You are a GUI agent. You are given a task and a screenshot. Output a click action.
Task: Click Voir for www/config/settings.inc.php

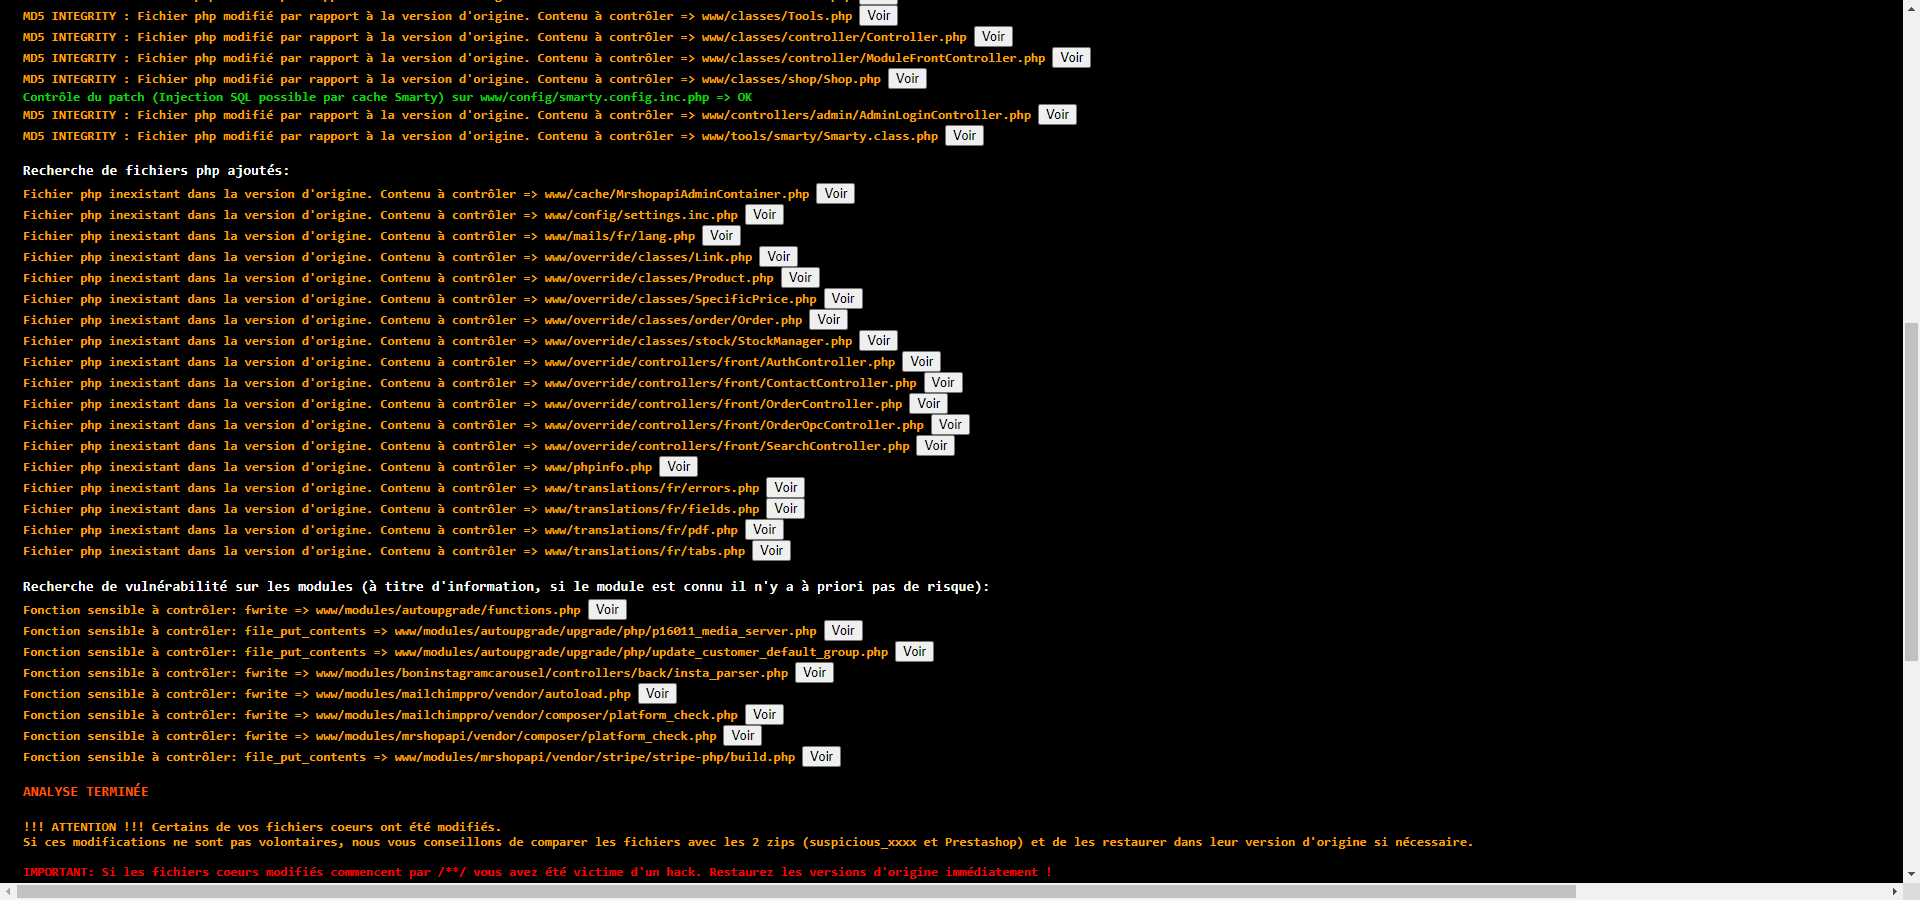pos(764,214)
